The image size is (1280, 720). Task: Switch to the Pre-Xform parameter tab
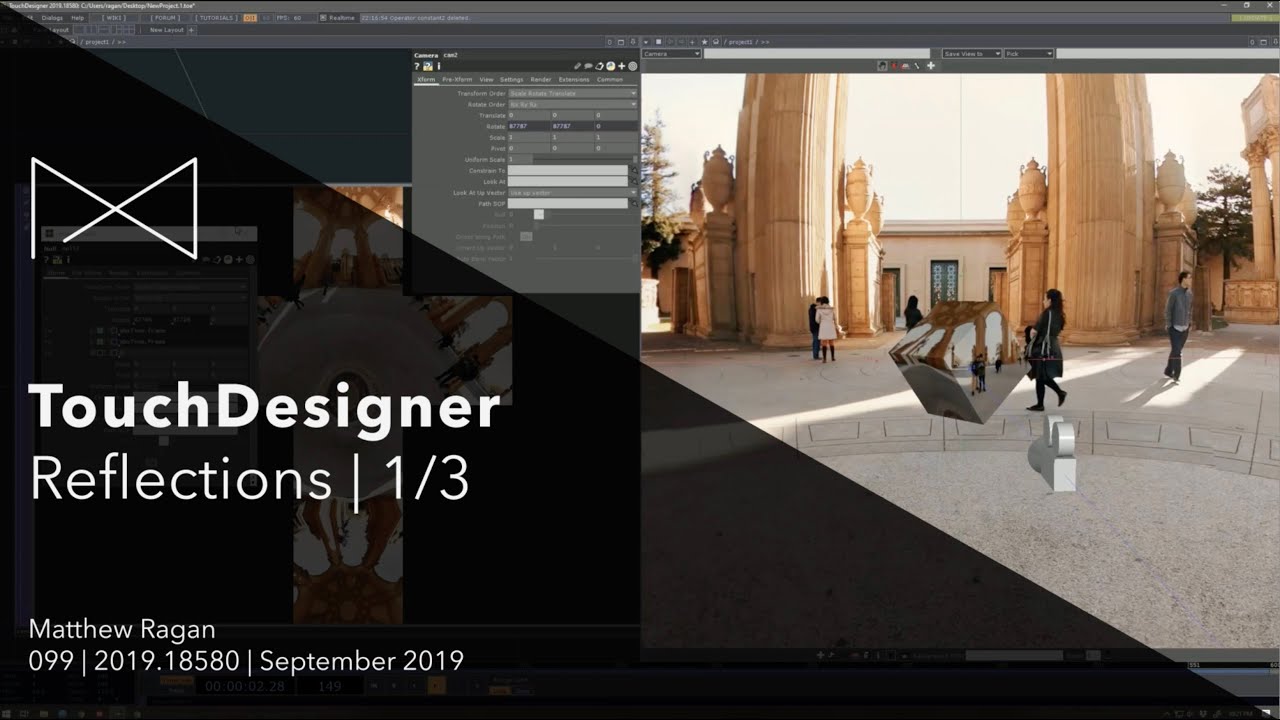click(457, 79)
